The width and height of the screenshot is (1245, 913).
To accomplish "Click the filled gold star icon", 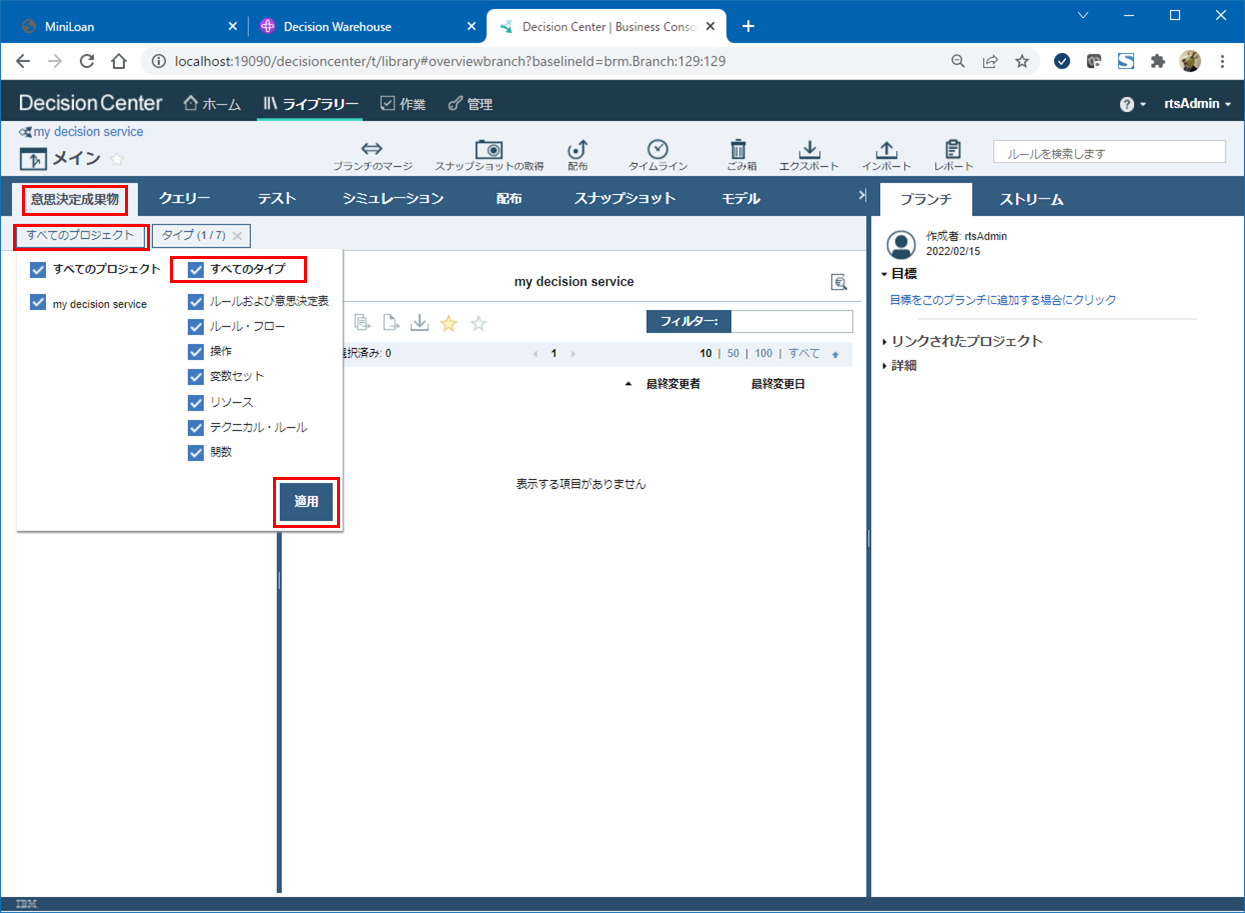I will pyautogui.click(x=449, y=322).
